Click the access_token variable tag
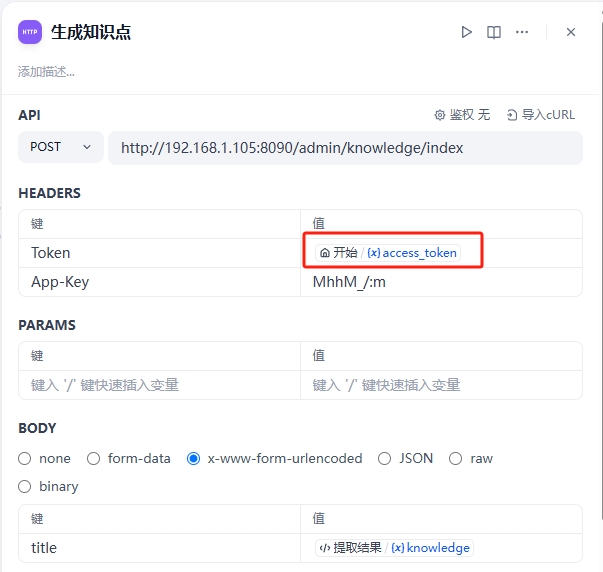The height and width of the screenshot is (572, 603). (x=412, y=253)
